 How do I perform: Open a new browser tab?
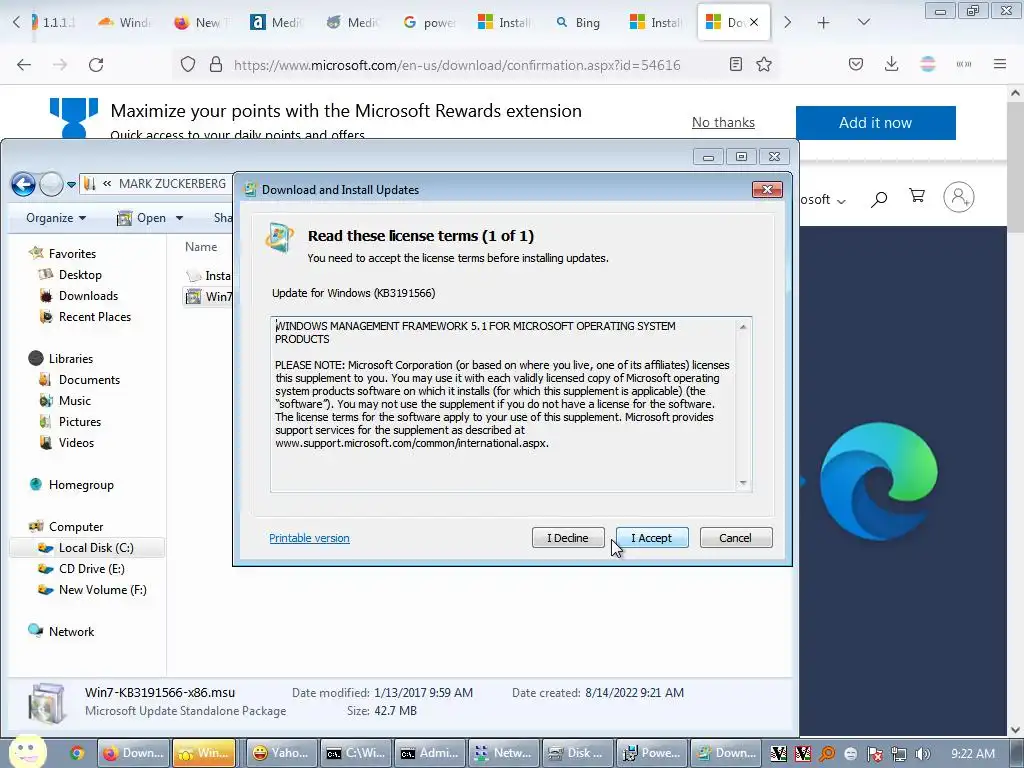point(823,23)
